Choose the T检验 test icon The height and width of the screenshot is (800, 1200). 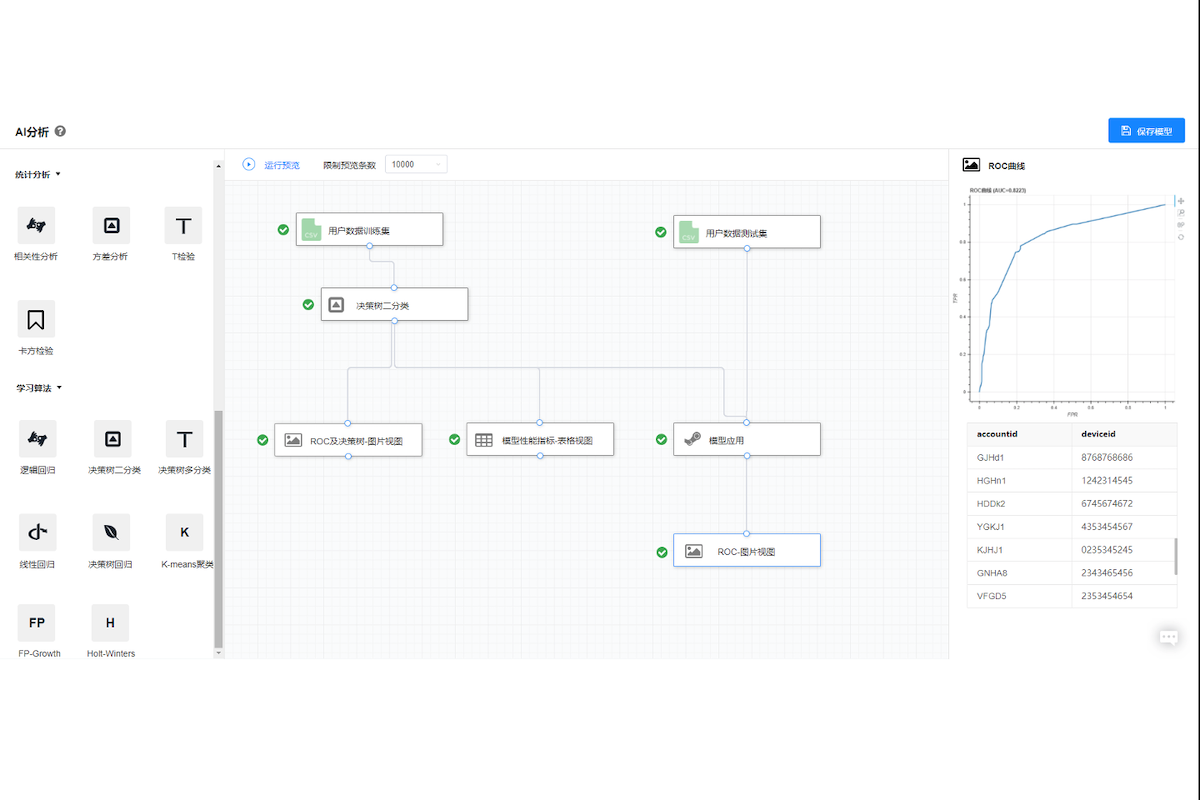click(x=183, y=226)
